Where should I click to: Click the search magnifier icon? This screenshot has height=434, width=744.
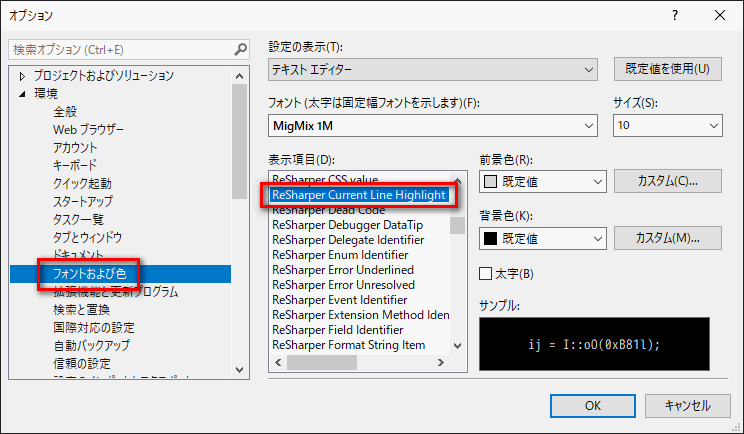click(x=241, y=49)
